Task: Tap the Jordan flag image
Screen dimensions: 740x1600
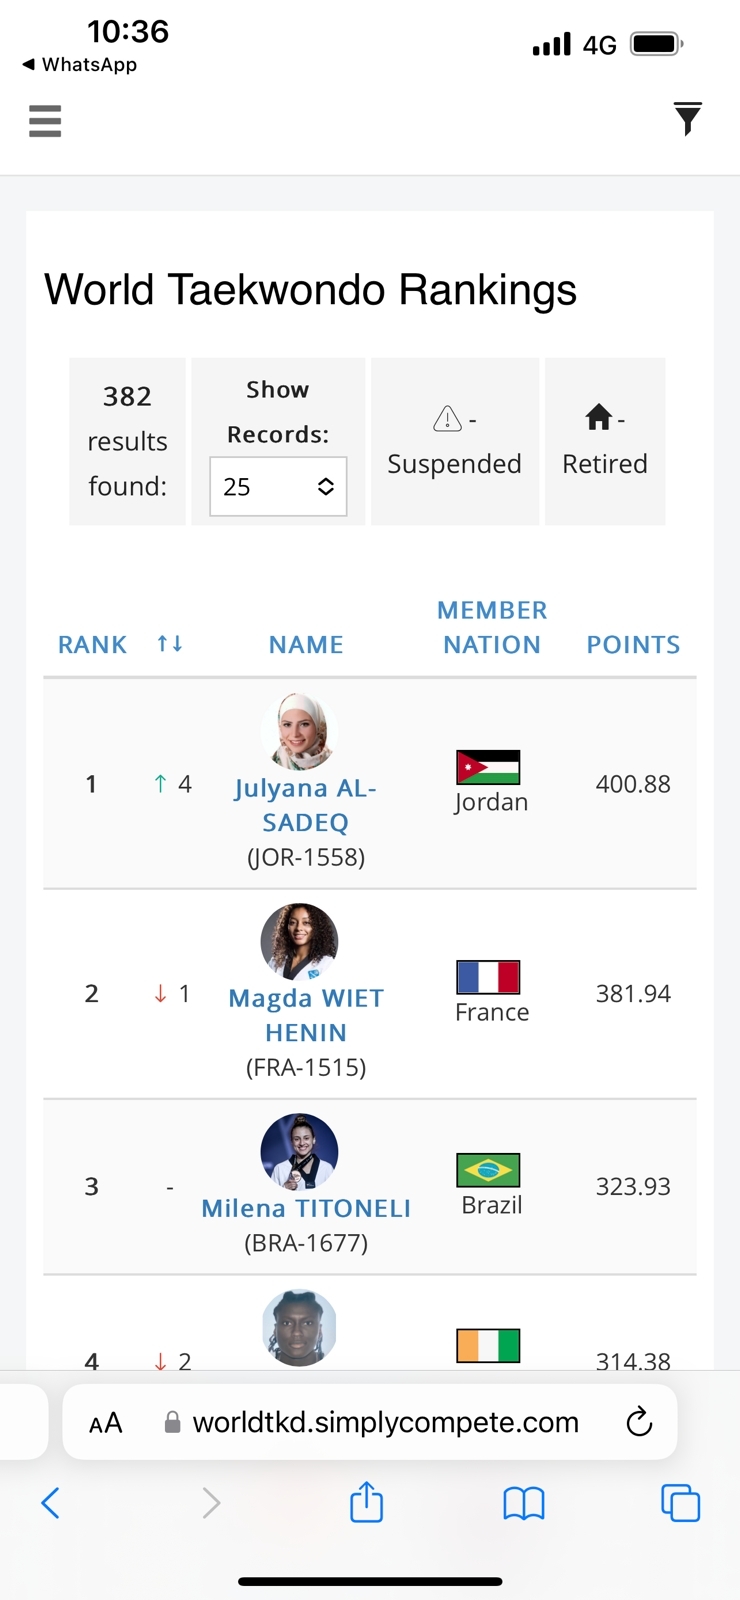Action: (488, 767)
